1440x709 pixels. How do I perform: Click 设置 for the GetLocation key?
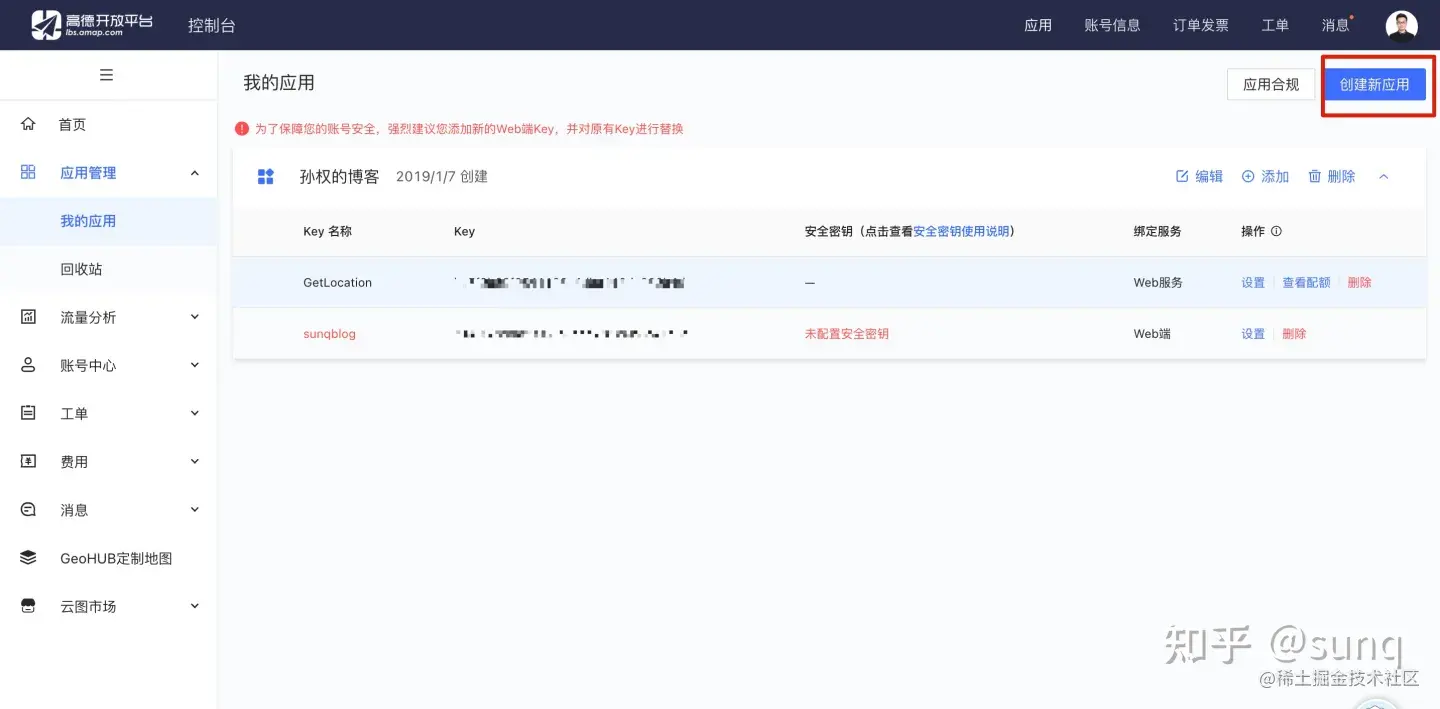point(1253,283)
